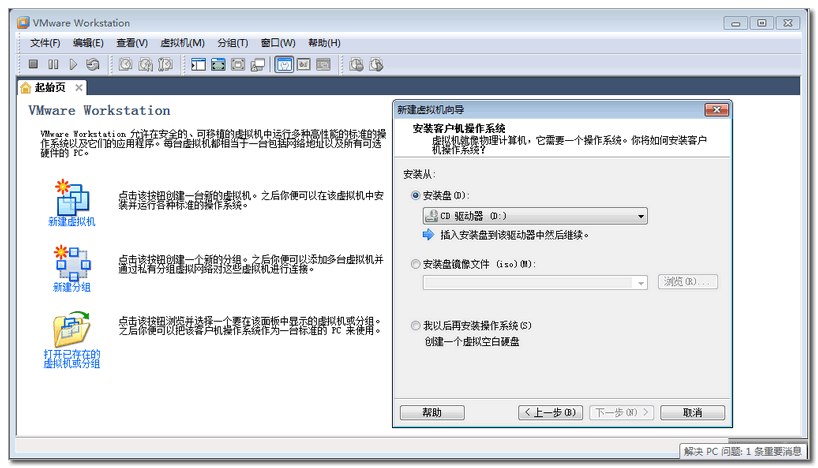Viewport: 818px width, 468px height.
Task: Open the 编辑(E) menu
Action: click(88, 43)
